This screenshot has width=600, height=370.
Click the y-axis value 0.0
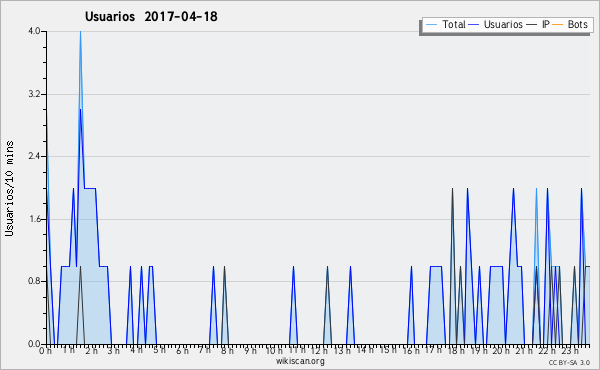pos(34,344)
